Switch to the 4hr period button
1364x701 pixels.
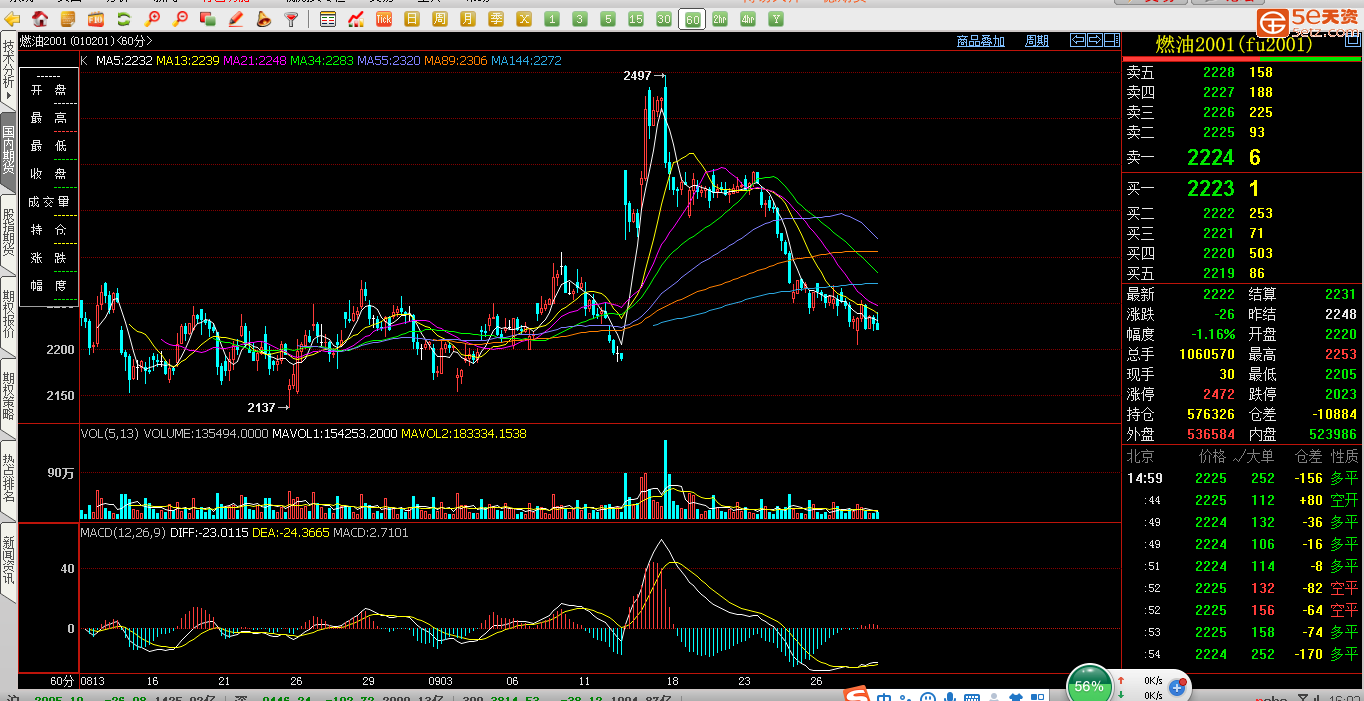(x=748, y=19)
